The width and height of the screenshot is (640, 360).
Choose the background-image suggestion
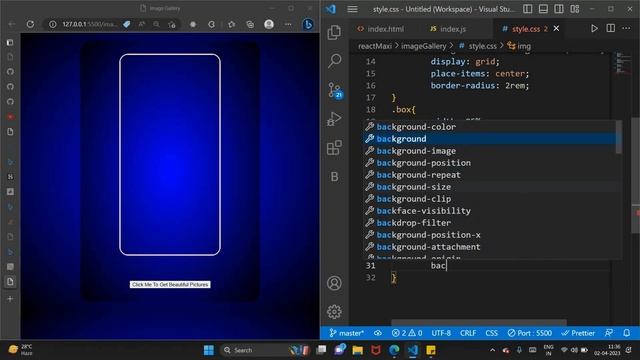[490, 151]
